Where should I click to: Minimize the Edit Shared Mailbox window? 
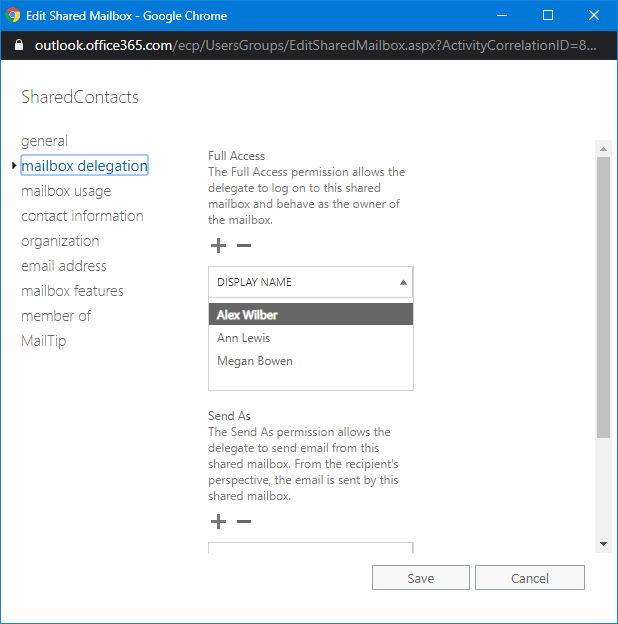tap(502, 16)
